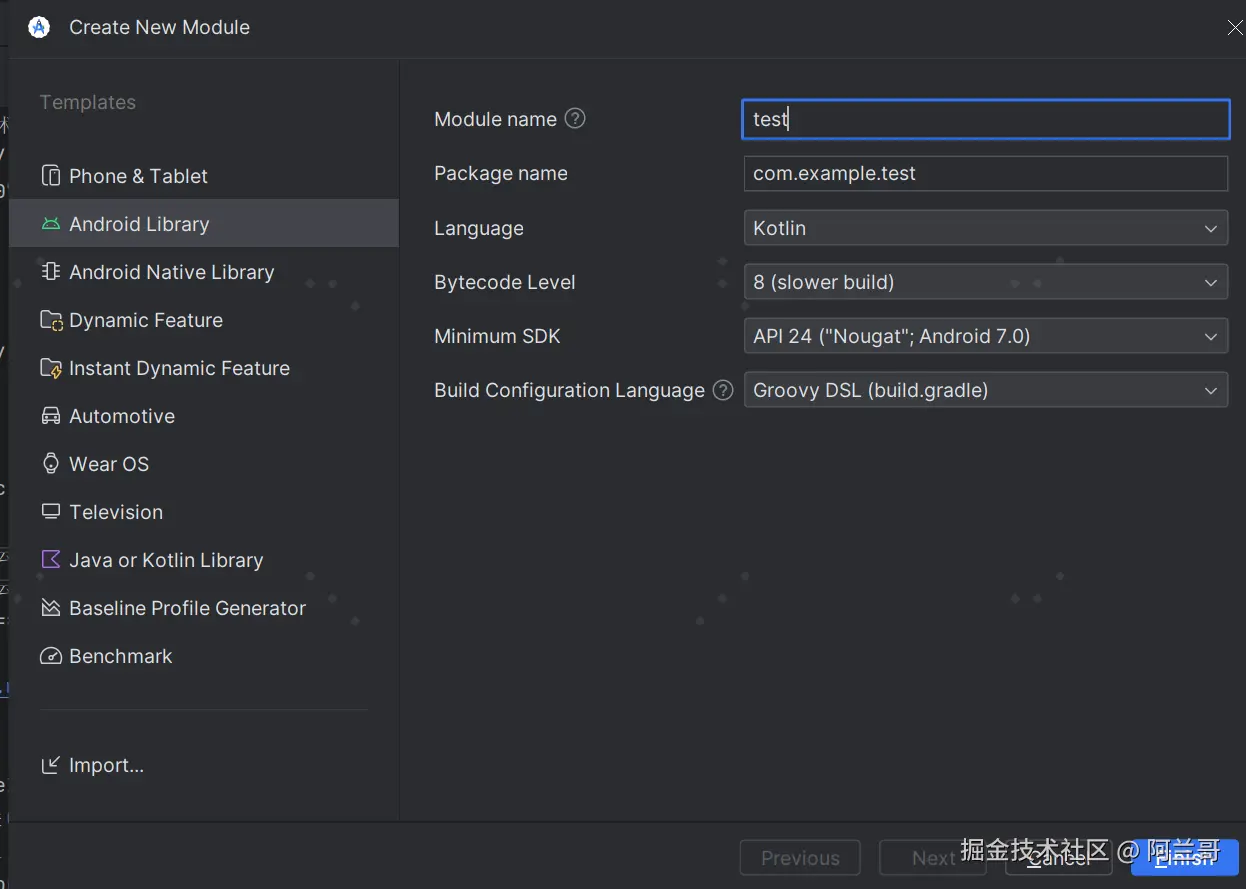Click the Baseline Profile Generator icon
The height and width of the screenshot is (889, 1246).
click(50, 608)
